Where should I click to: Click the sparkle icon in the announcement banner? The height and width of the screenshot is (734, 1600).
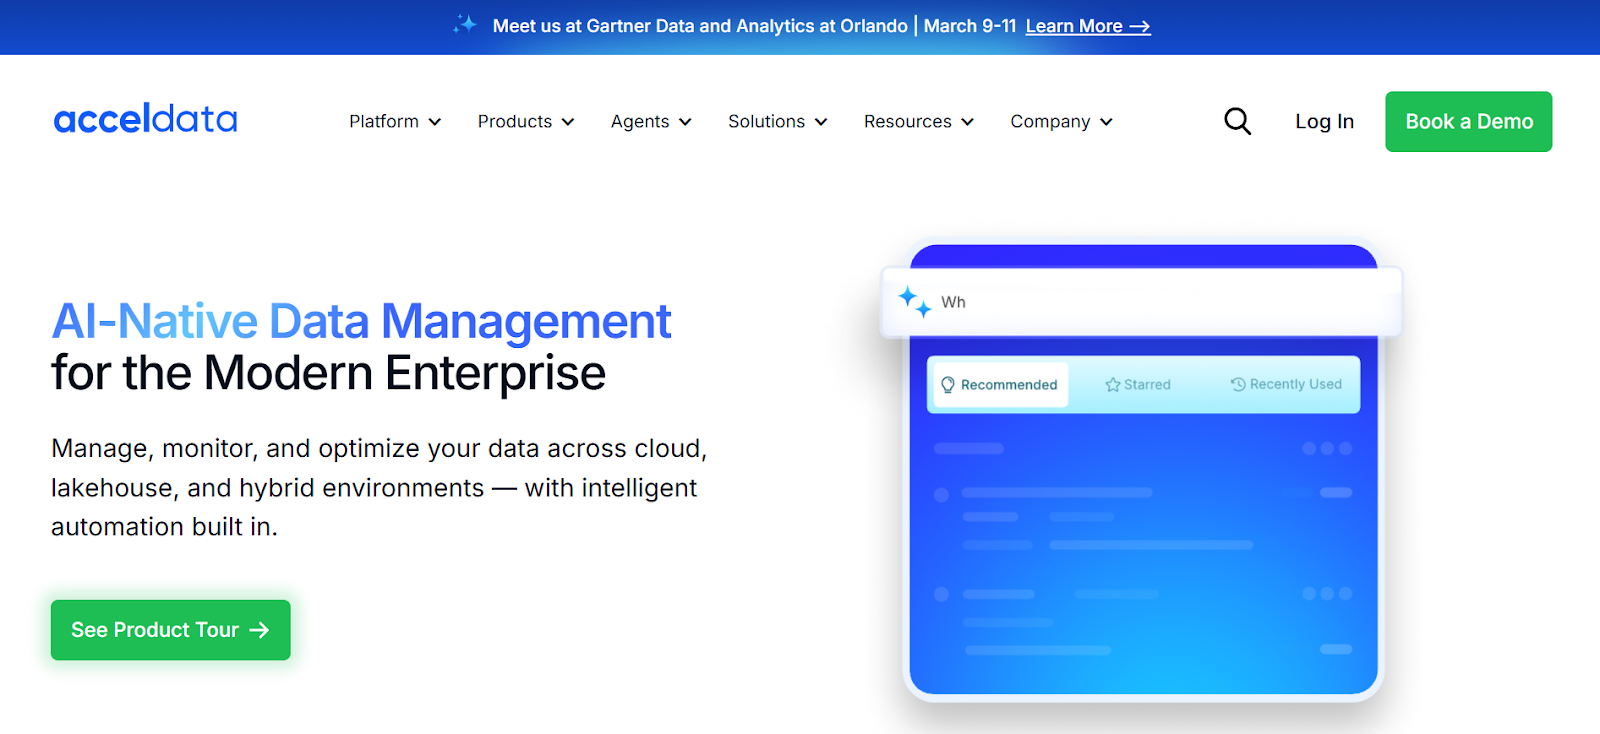point(465,24)
